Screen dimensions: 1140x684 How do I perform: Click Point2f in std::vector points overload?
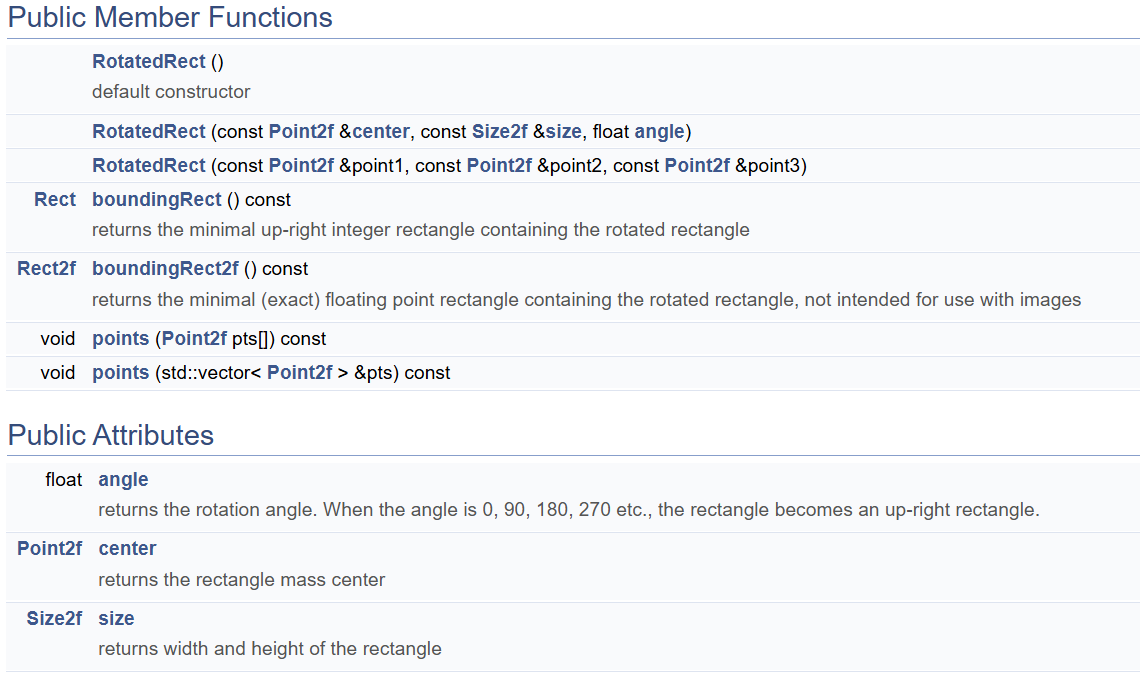point(299,372)
